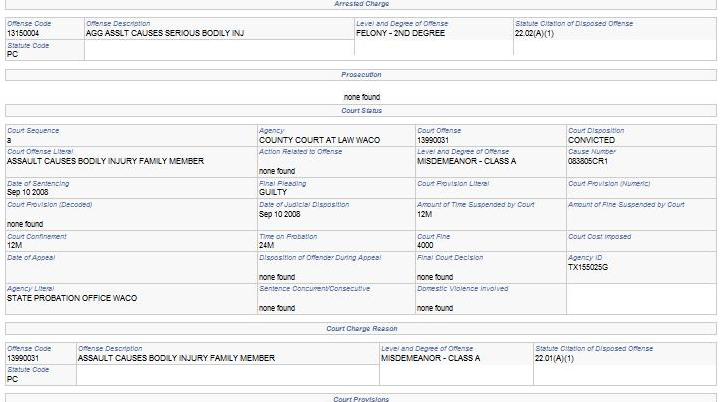The height and width of the screenshot is (402, 720).
Task: Click statute citation 22.02(A)(1)
Action: (536, 33)
